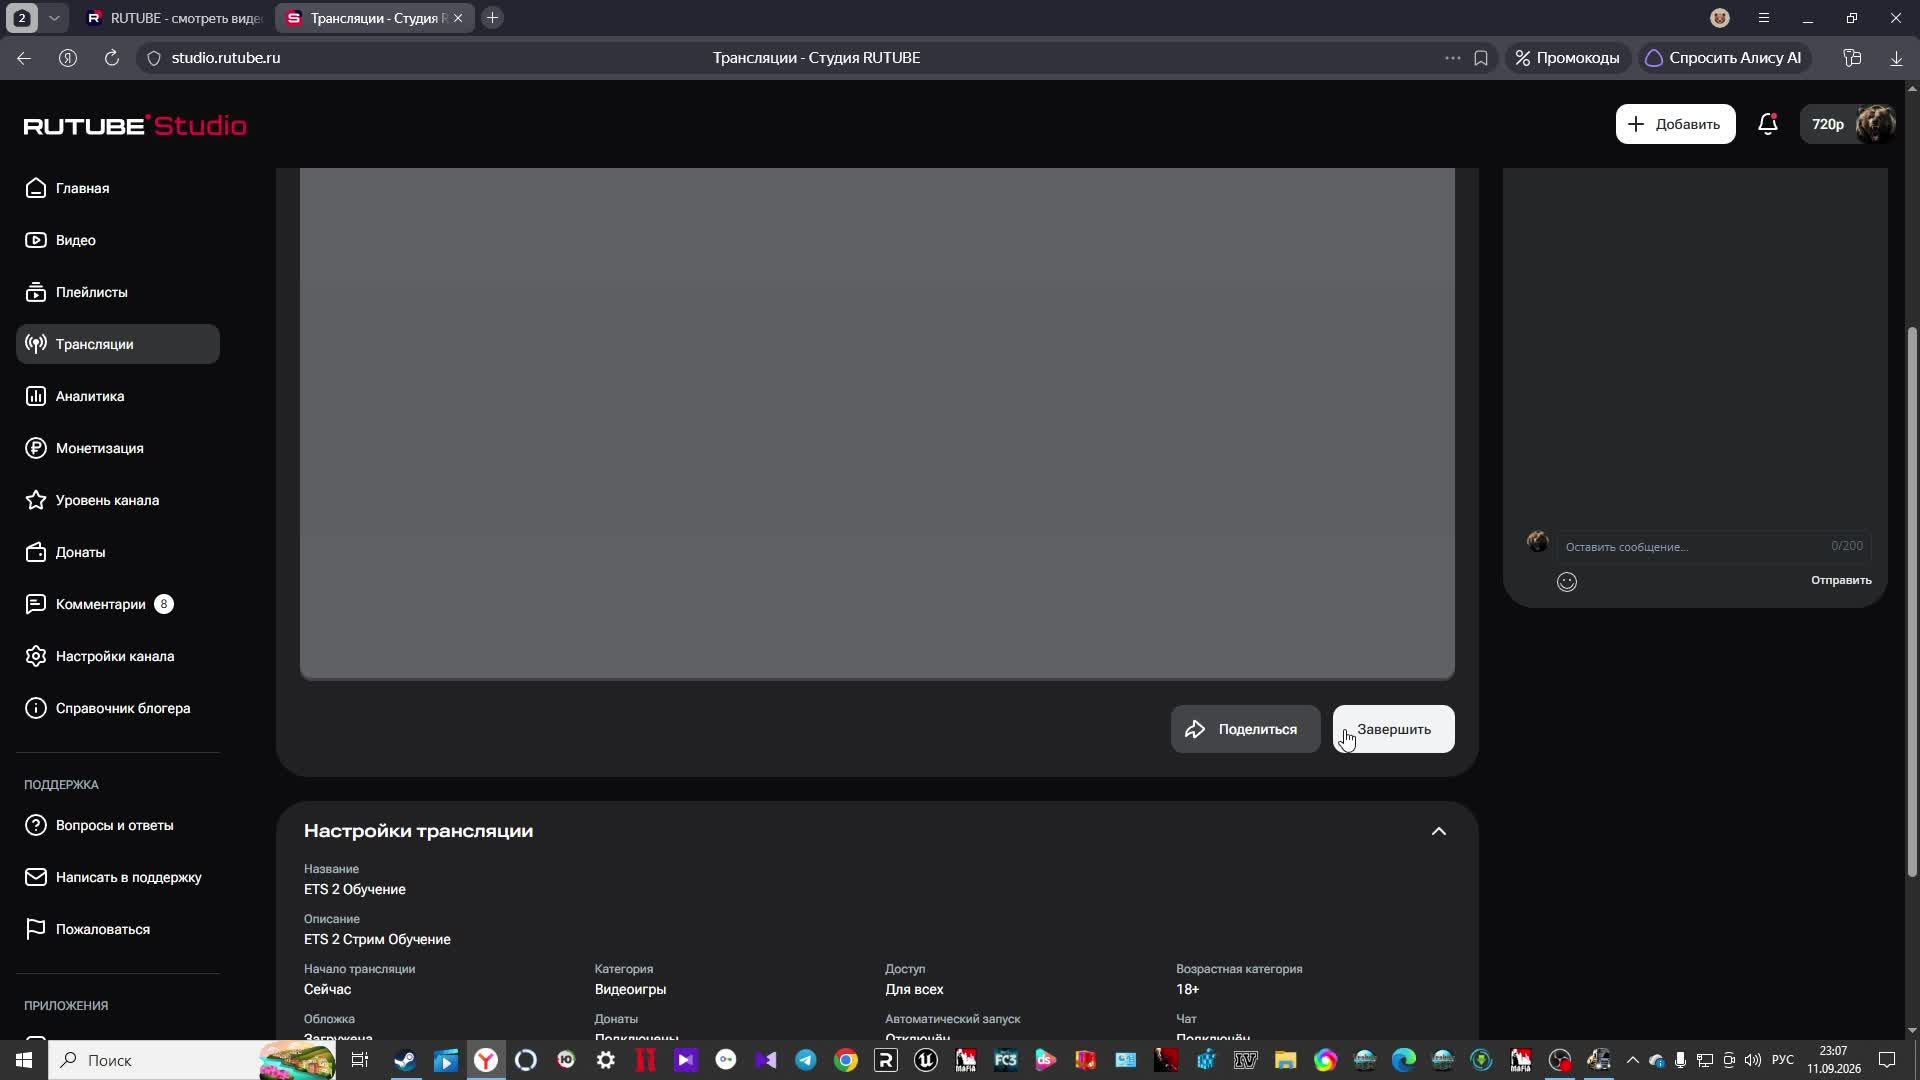Open the tab counter button showing 2

coord(22,18)
